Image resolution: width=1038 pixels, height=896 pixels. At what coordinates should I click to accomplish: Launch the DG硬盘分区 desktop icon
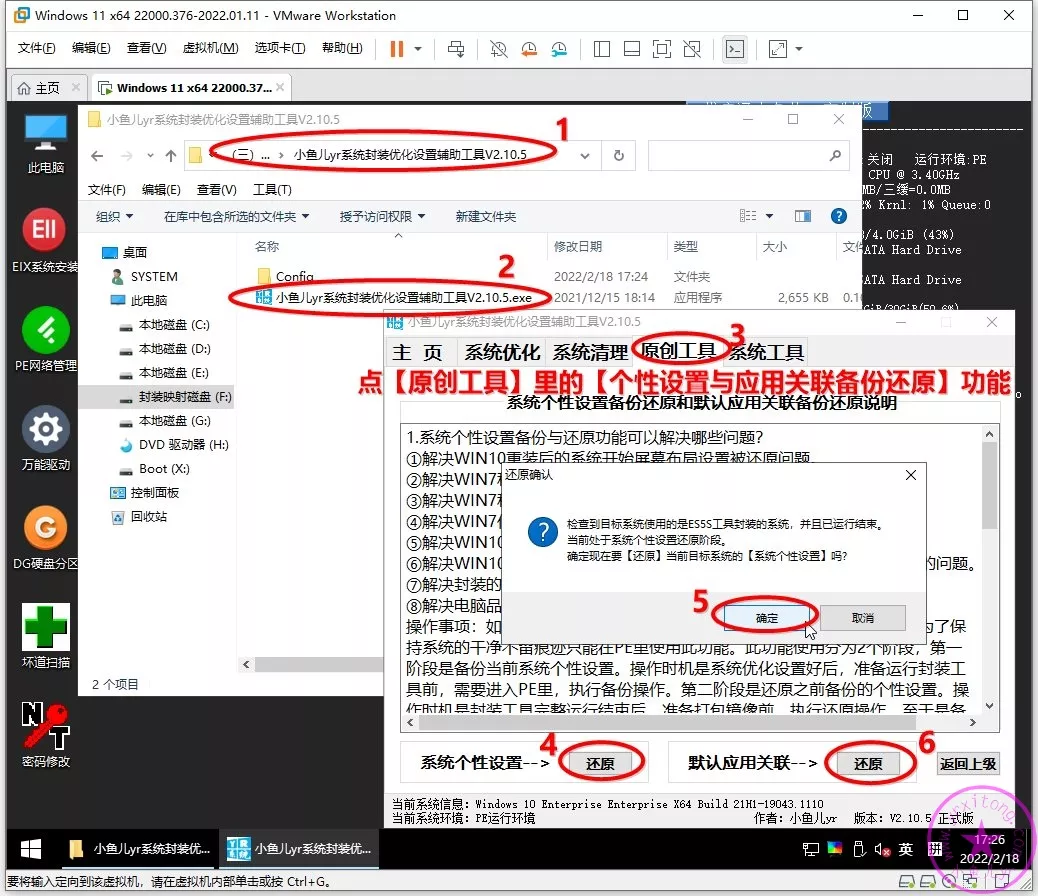coord(45,529)
